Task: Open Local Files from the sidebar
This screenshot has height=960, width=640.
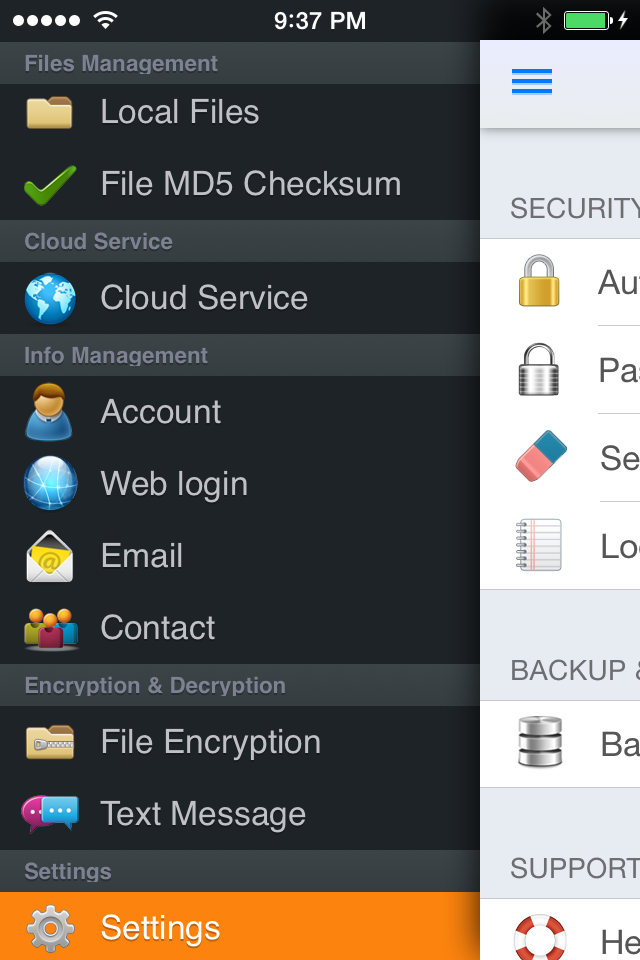Action: (180, 112)
